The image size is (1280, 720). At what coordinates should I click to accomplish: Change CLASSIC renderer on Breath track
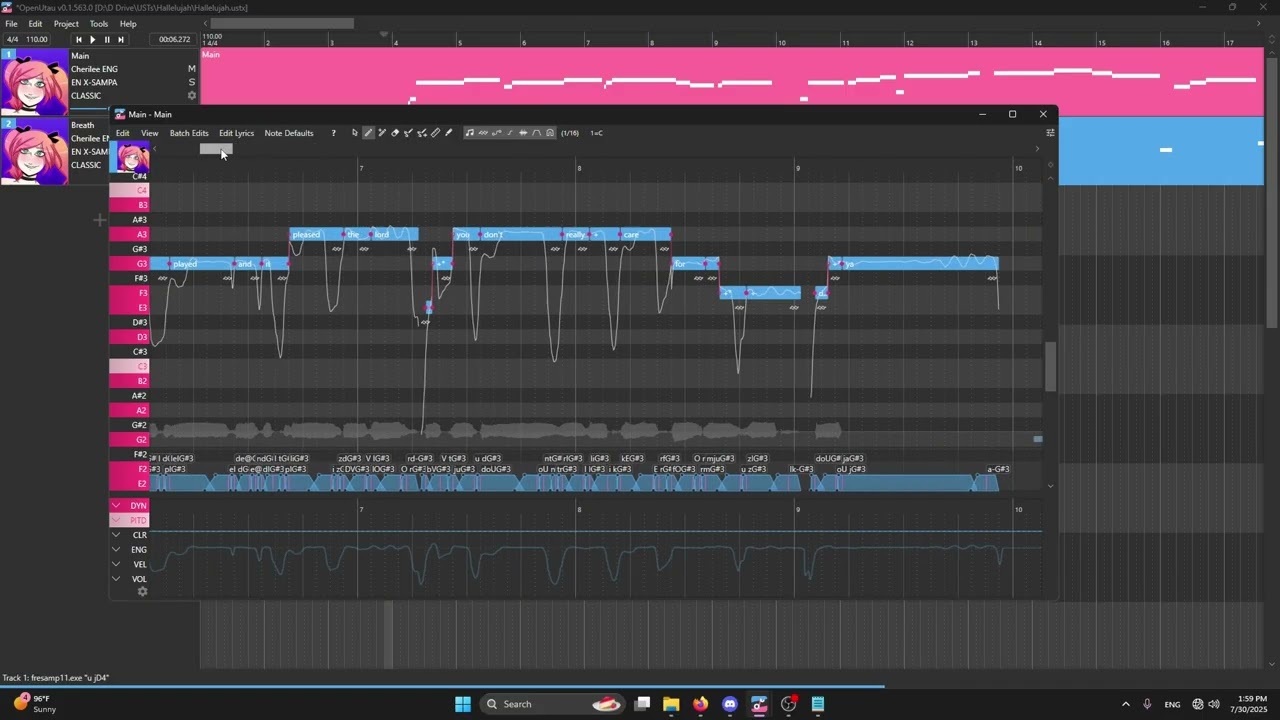pyautogui.click(x=86, y=165)
